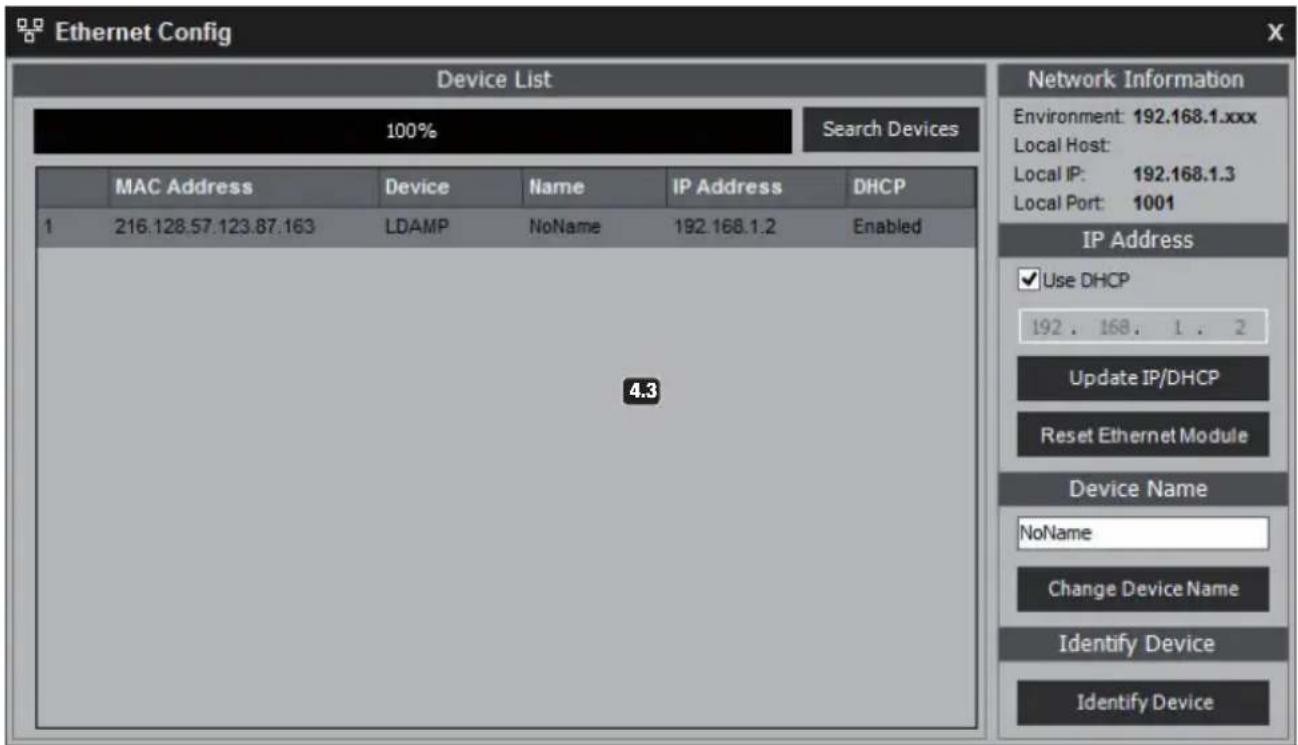The width and height of the screenshot is (1298, 745).
Task: Click Reset Ethernet Module button
Action: click(x=1143, y=435)
